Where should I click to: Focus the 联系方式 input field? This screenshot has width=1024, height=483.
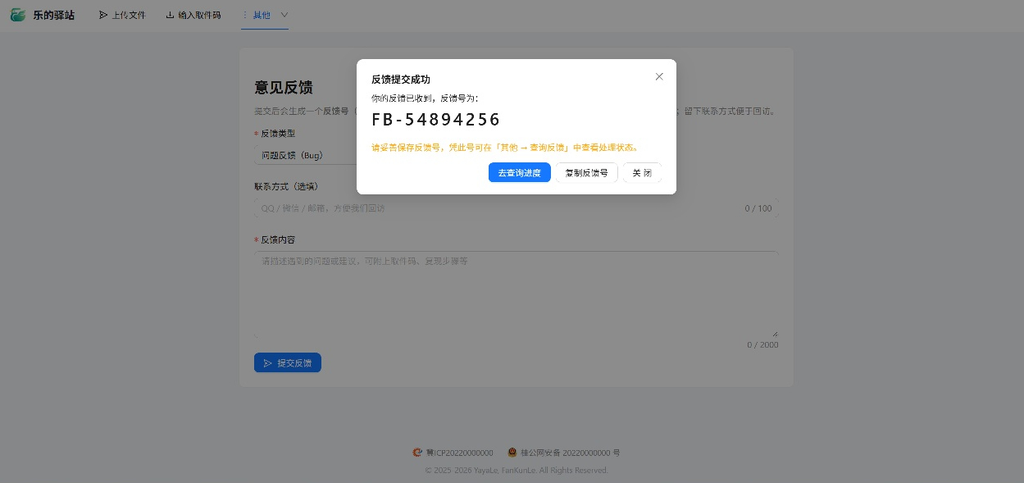[x=516, y=208]
